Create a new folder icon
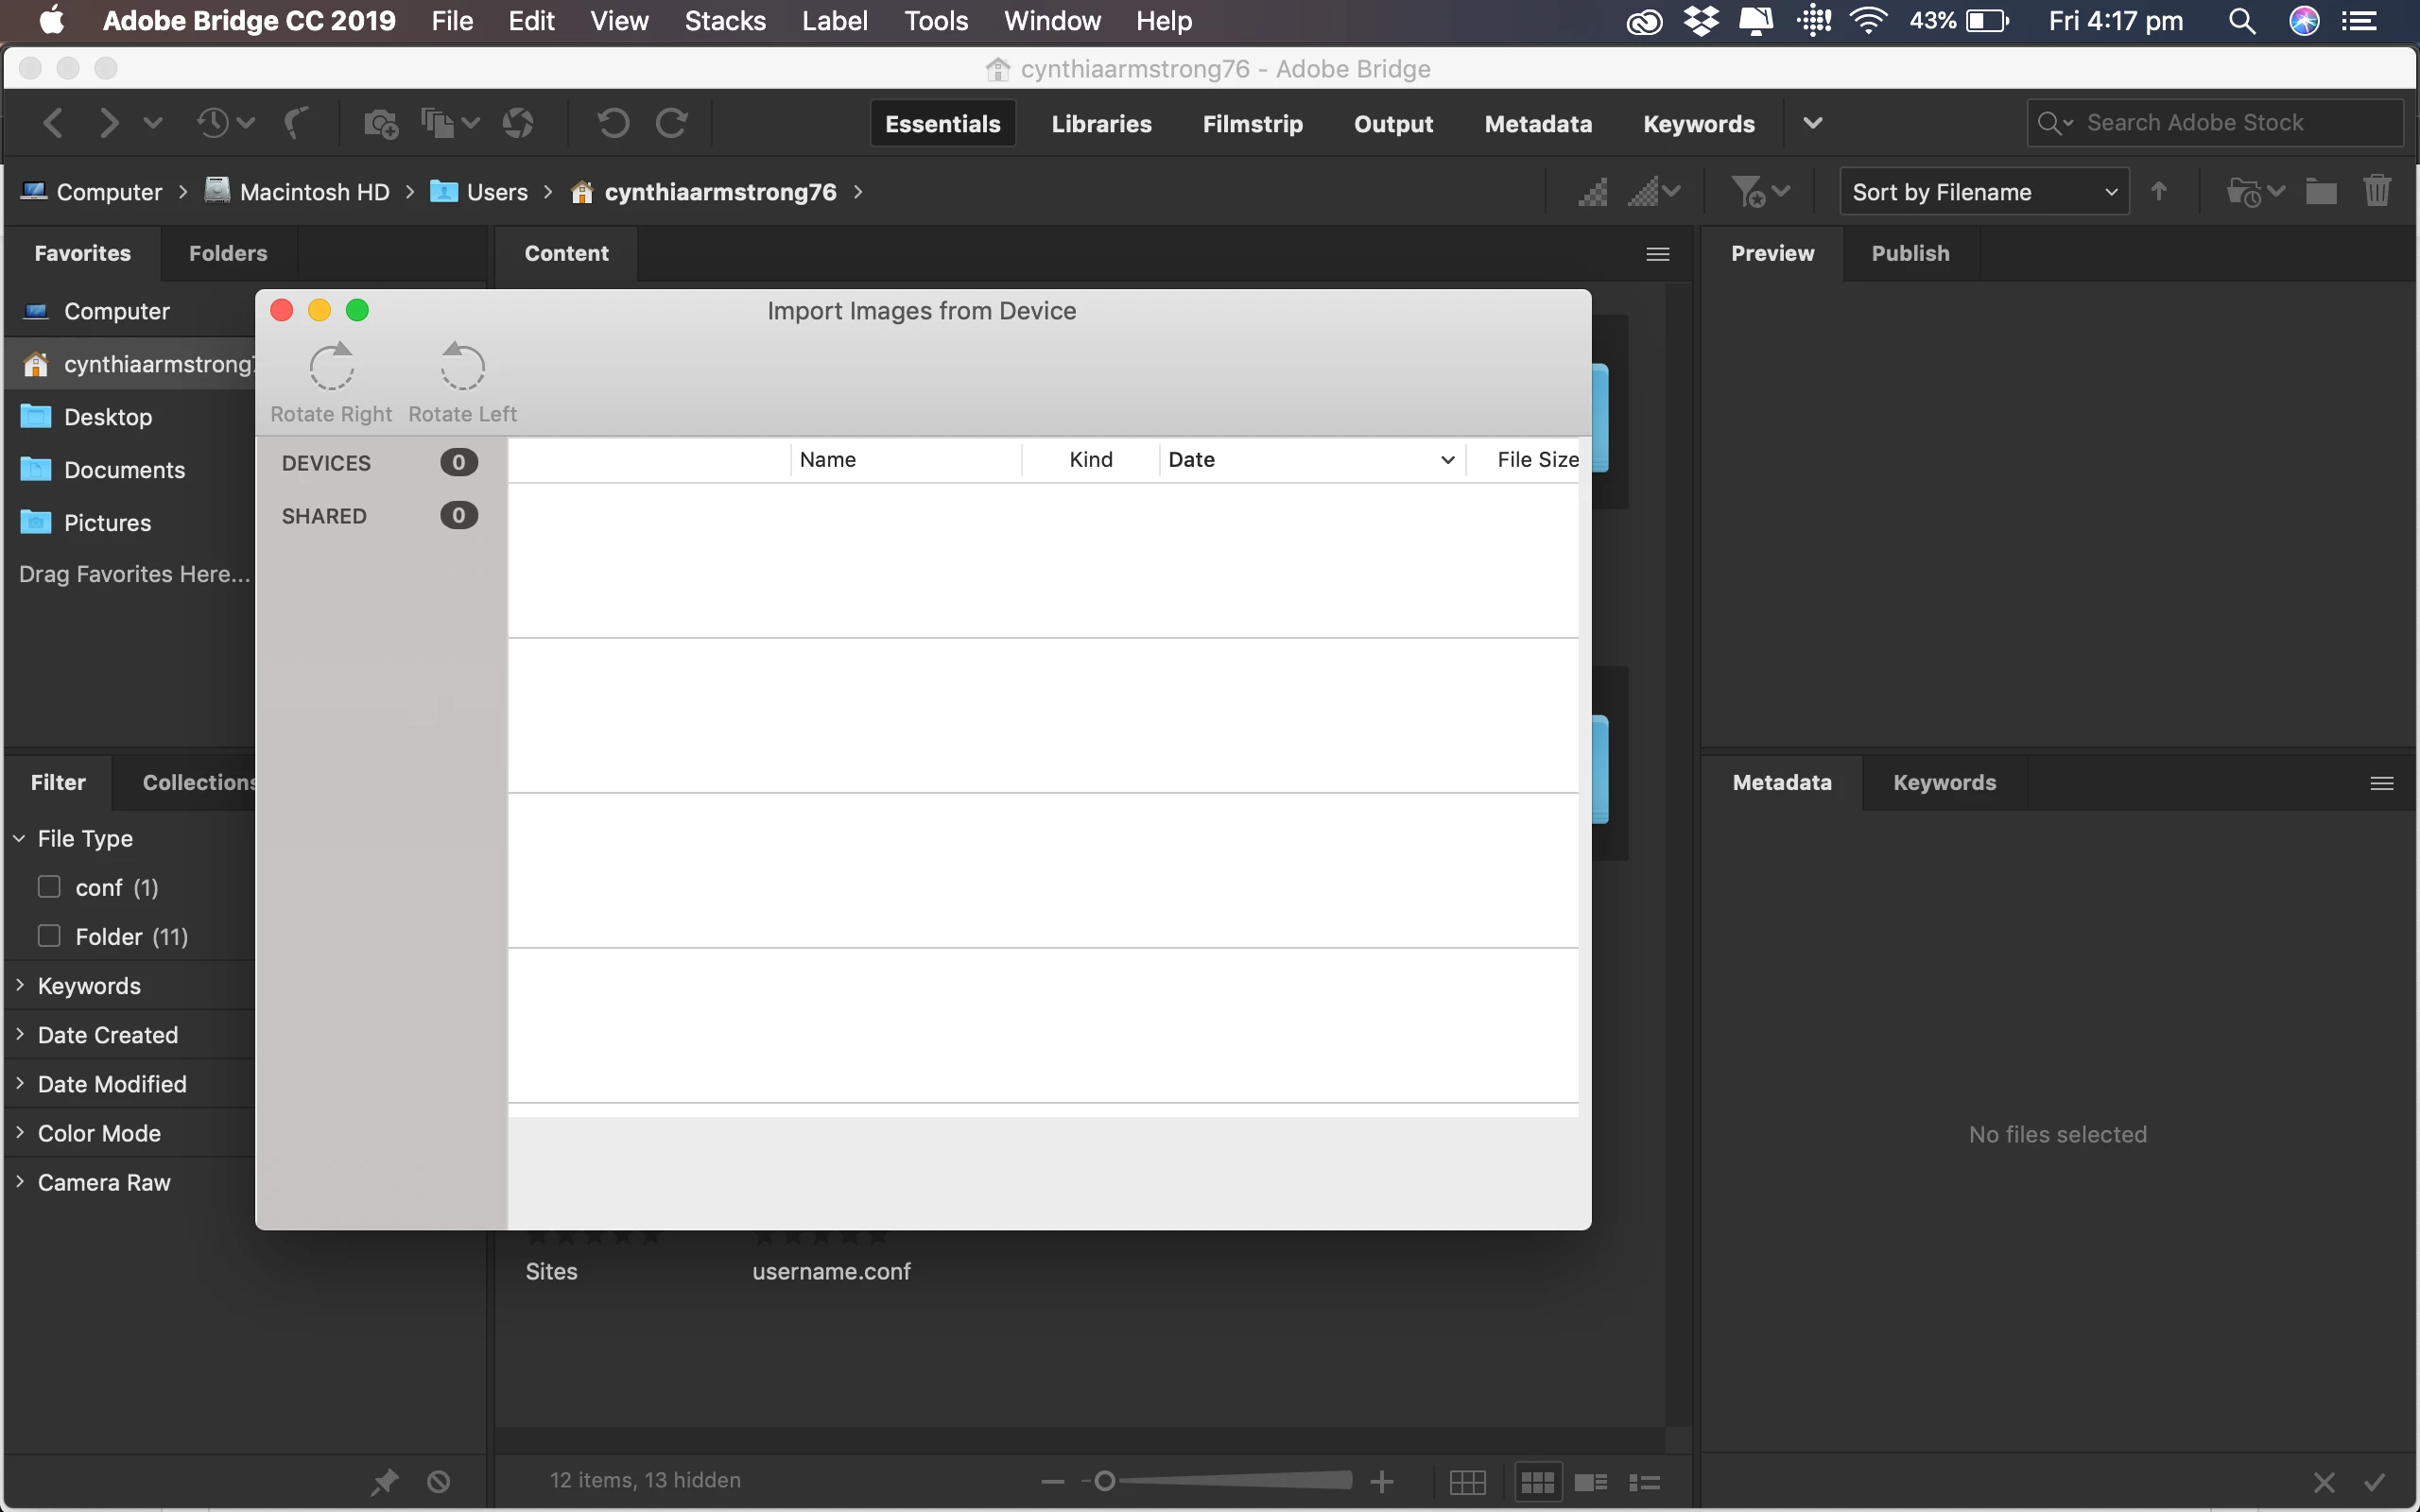Viewport: 2420px width, 1512px height. [2321, 191]
